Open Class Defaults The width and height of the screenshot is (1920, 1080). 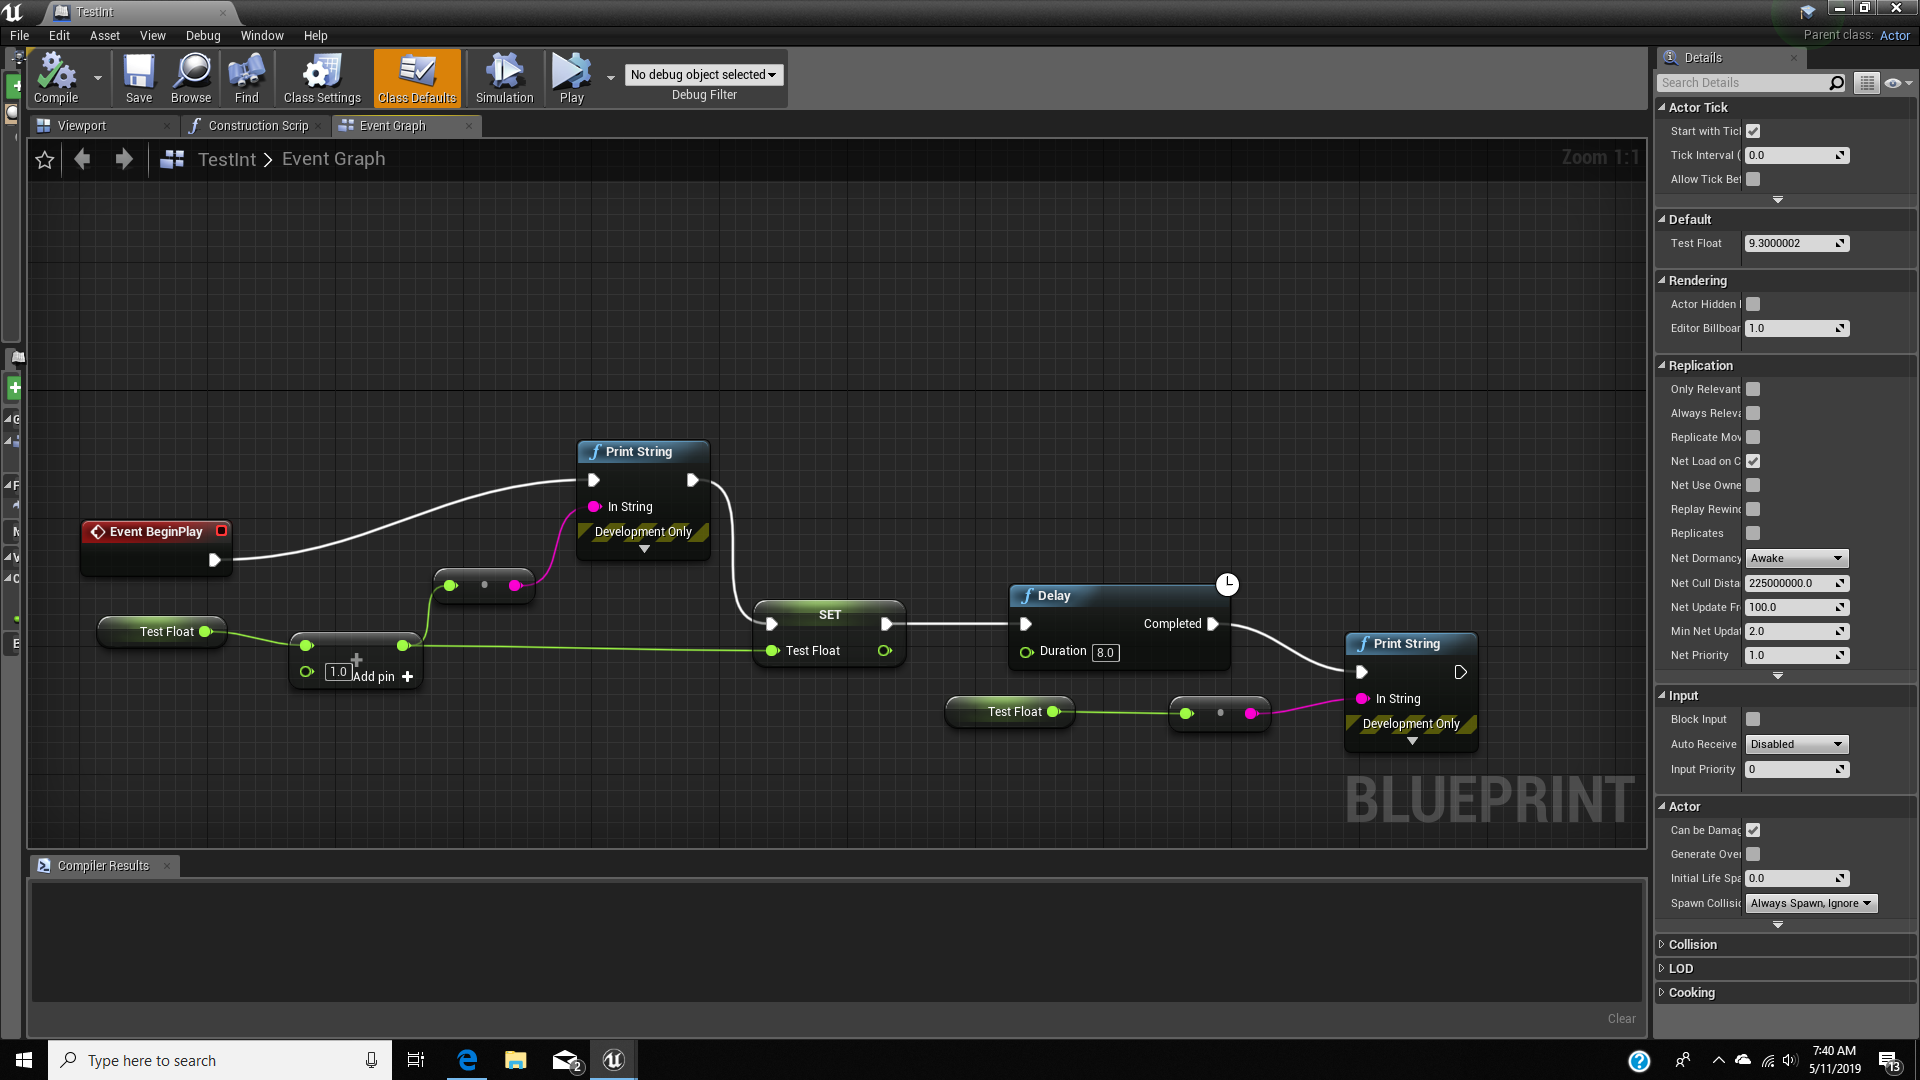click(x=416, y=78)
